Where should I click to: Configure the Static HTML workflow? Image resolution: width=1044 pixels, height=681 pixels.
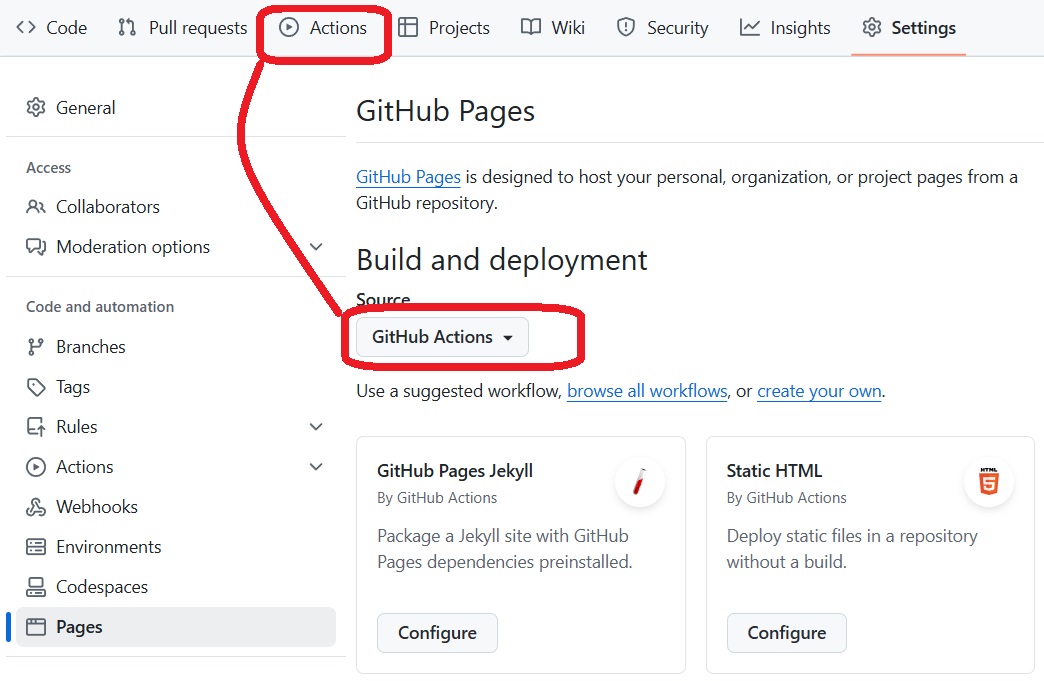786,633
